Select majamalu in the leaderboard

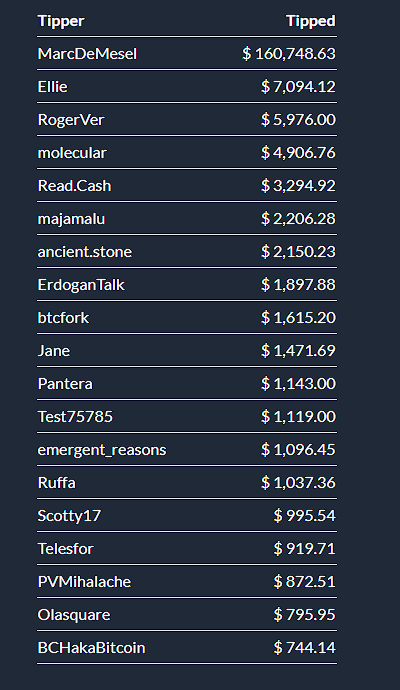pyautogui.click(x=71, y=219)
